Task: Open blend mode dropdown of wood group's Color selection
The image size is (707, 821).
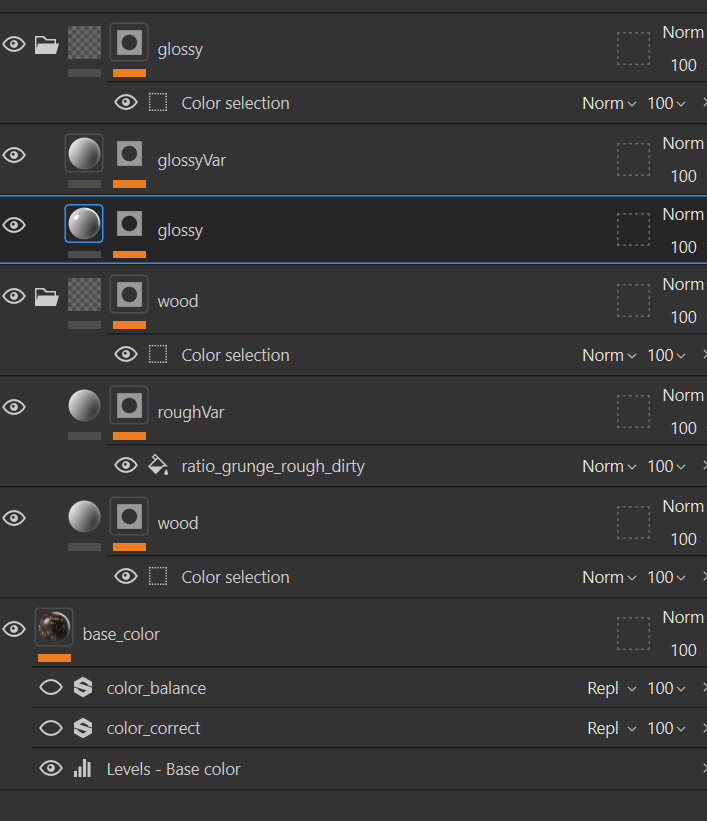Action: pos(609,355)
